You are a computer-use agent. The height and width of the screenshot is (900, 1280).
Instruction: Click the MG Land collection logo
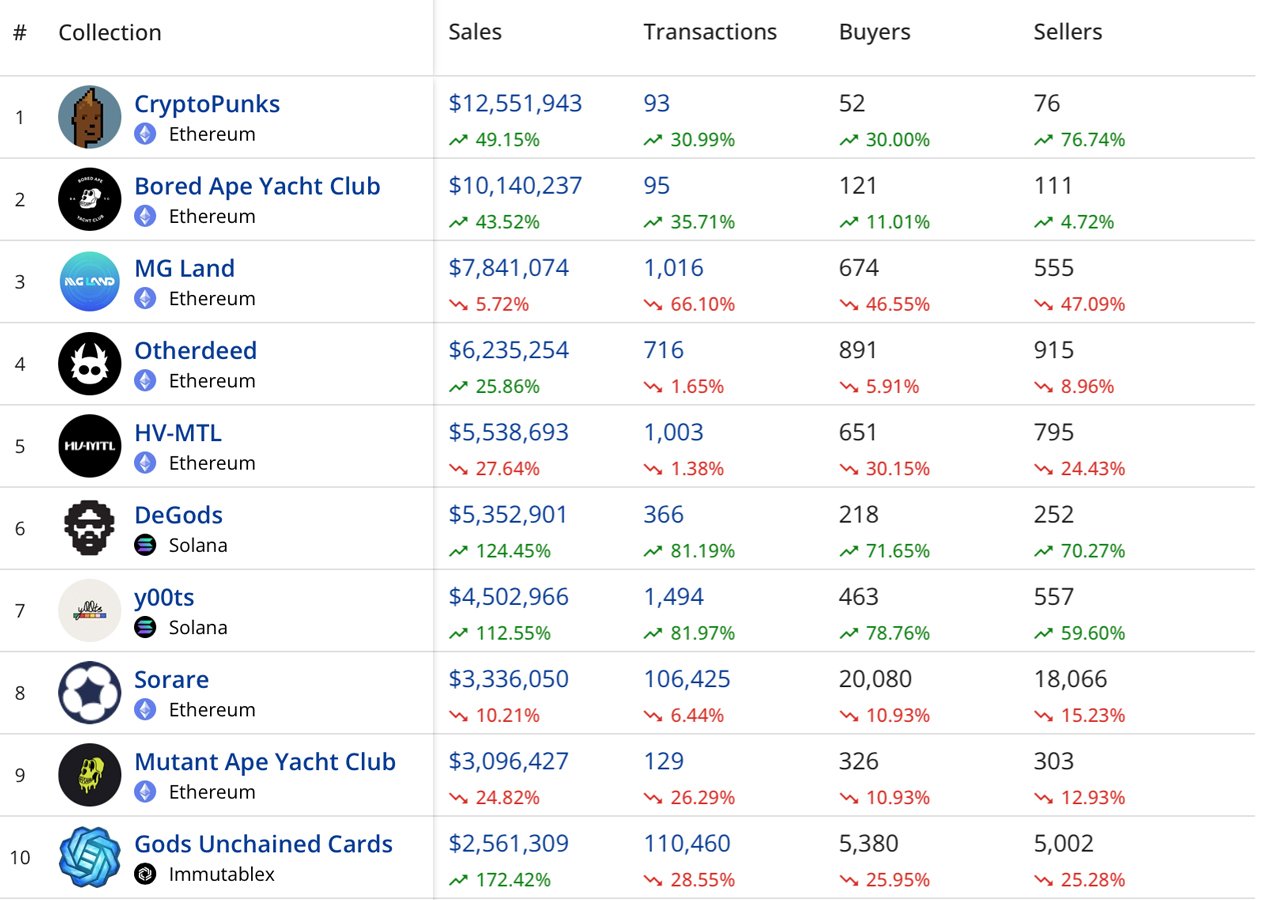point(90,281)
